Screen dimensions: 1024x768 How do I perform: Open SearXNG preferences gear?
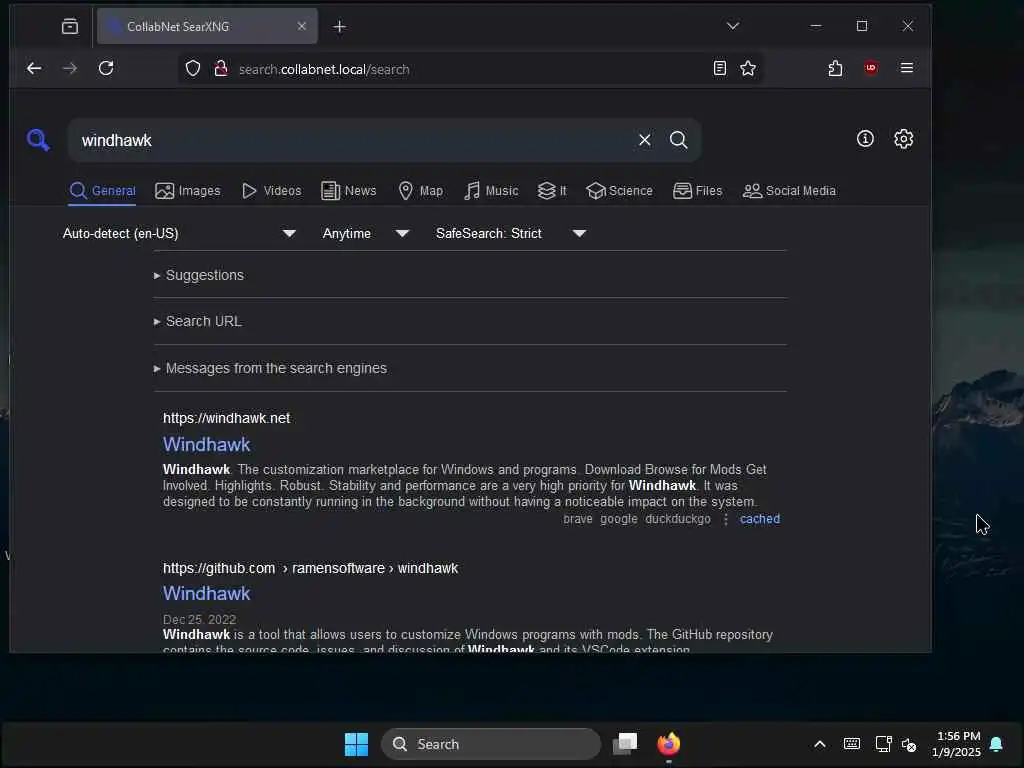point(903,138)
